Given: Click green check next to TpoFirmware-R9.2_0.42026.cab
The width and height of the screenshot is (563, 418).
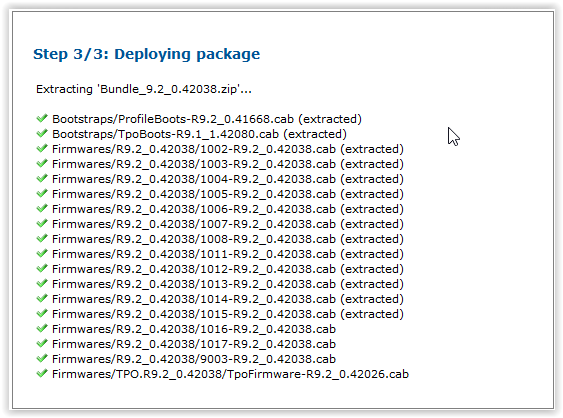Looking at the screenshot, I should coord(42,373).
